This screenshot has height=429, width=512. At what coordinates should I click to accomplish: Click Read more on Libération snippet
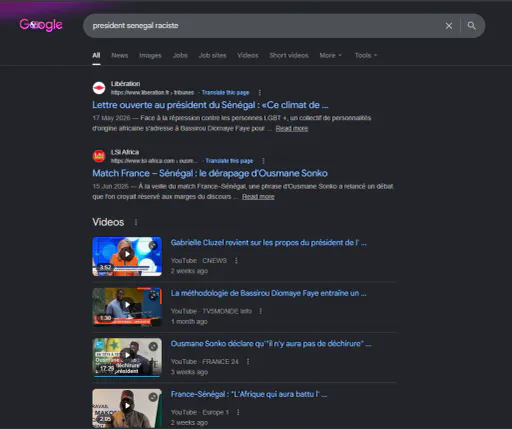(x=292, y=128)
